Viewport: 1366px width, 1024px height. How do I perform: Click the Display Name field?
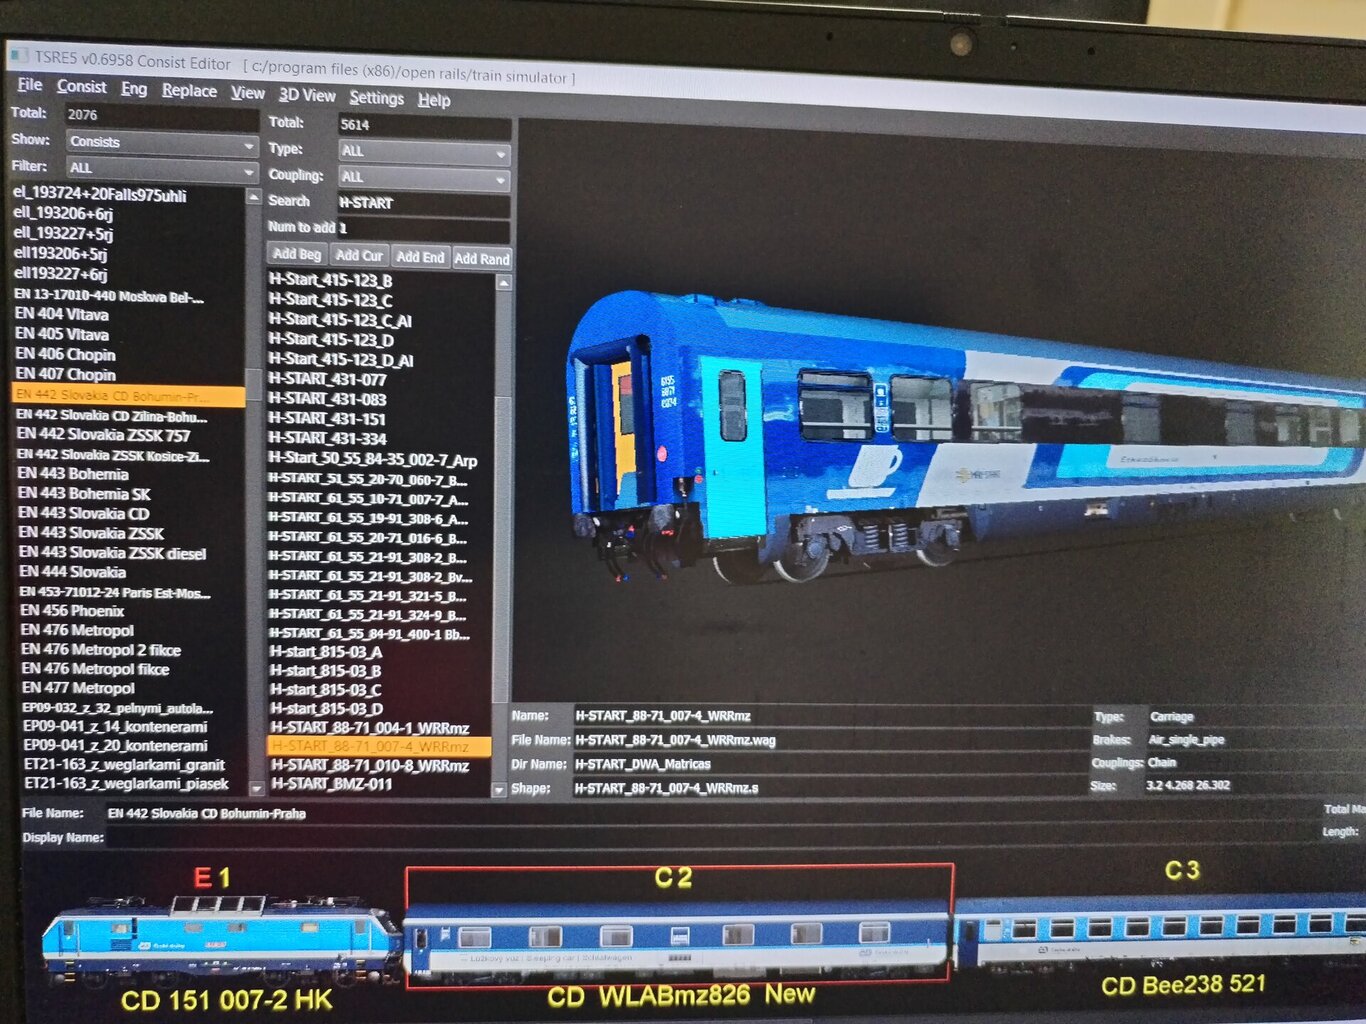tap(710, 838)
